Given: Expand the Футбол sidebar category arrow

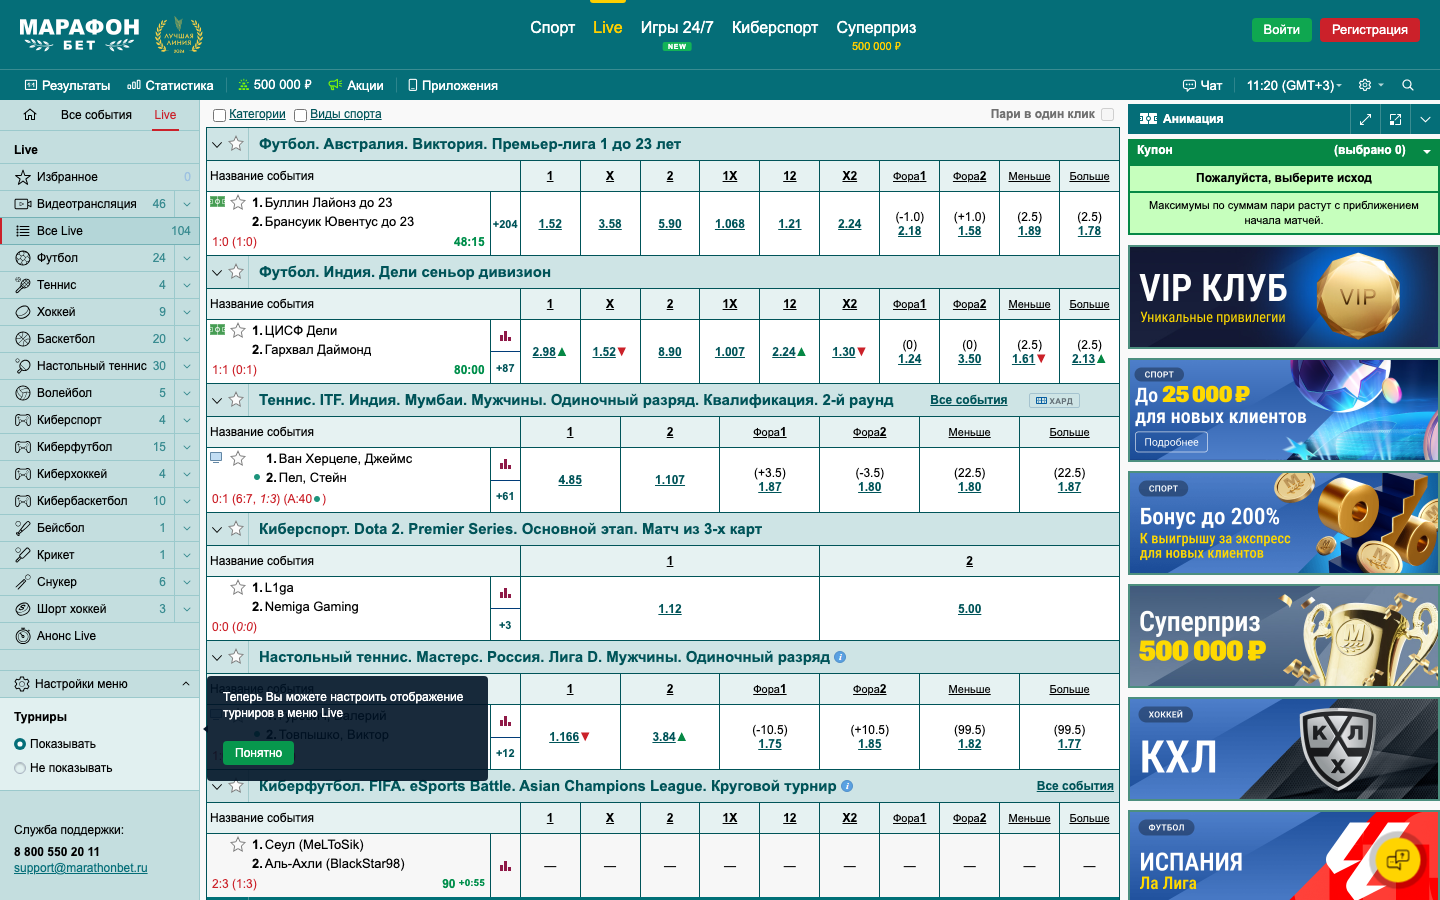Looking at the screenshot, I should coord(186,258).
